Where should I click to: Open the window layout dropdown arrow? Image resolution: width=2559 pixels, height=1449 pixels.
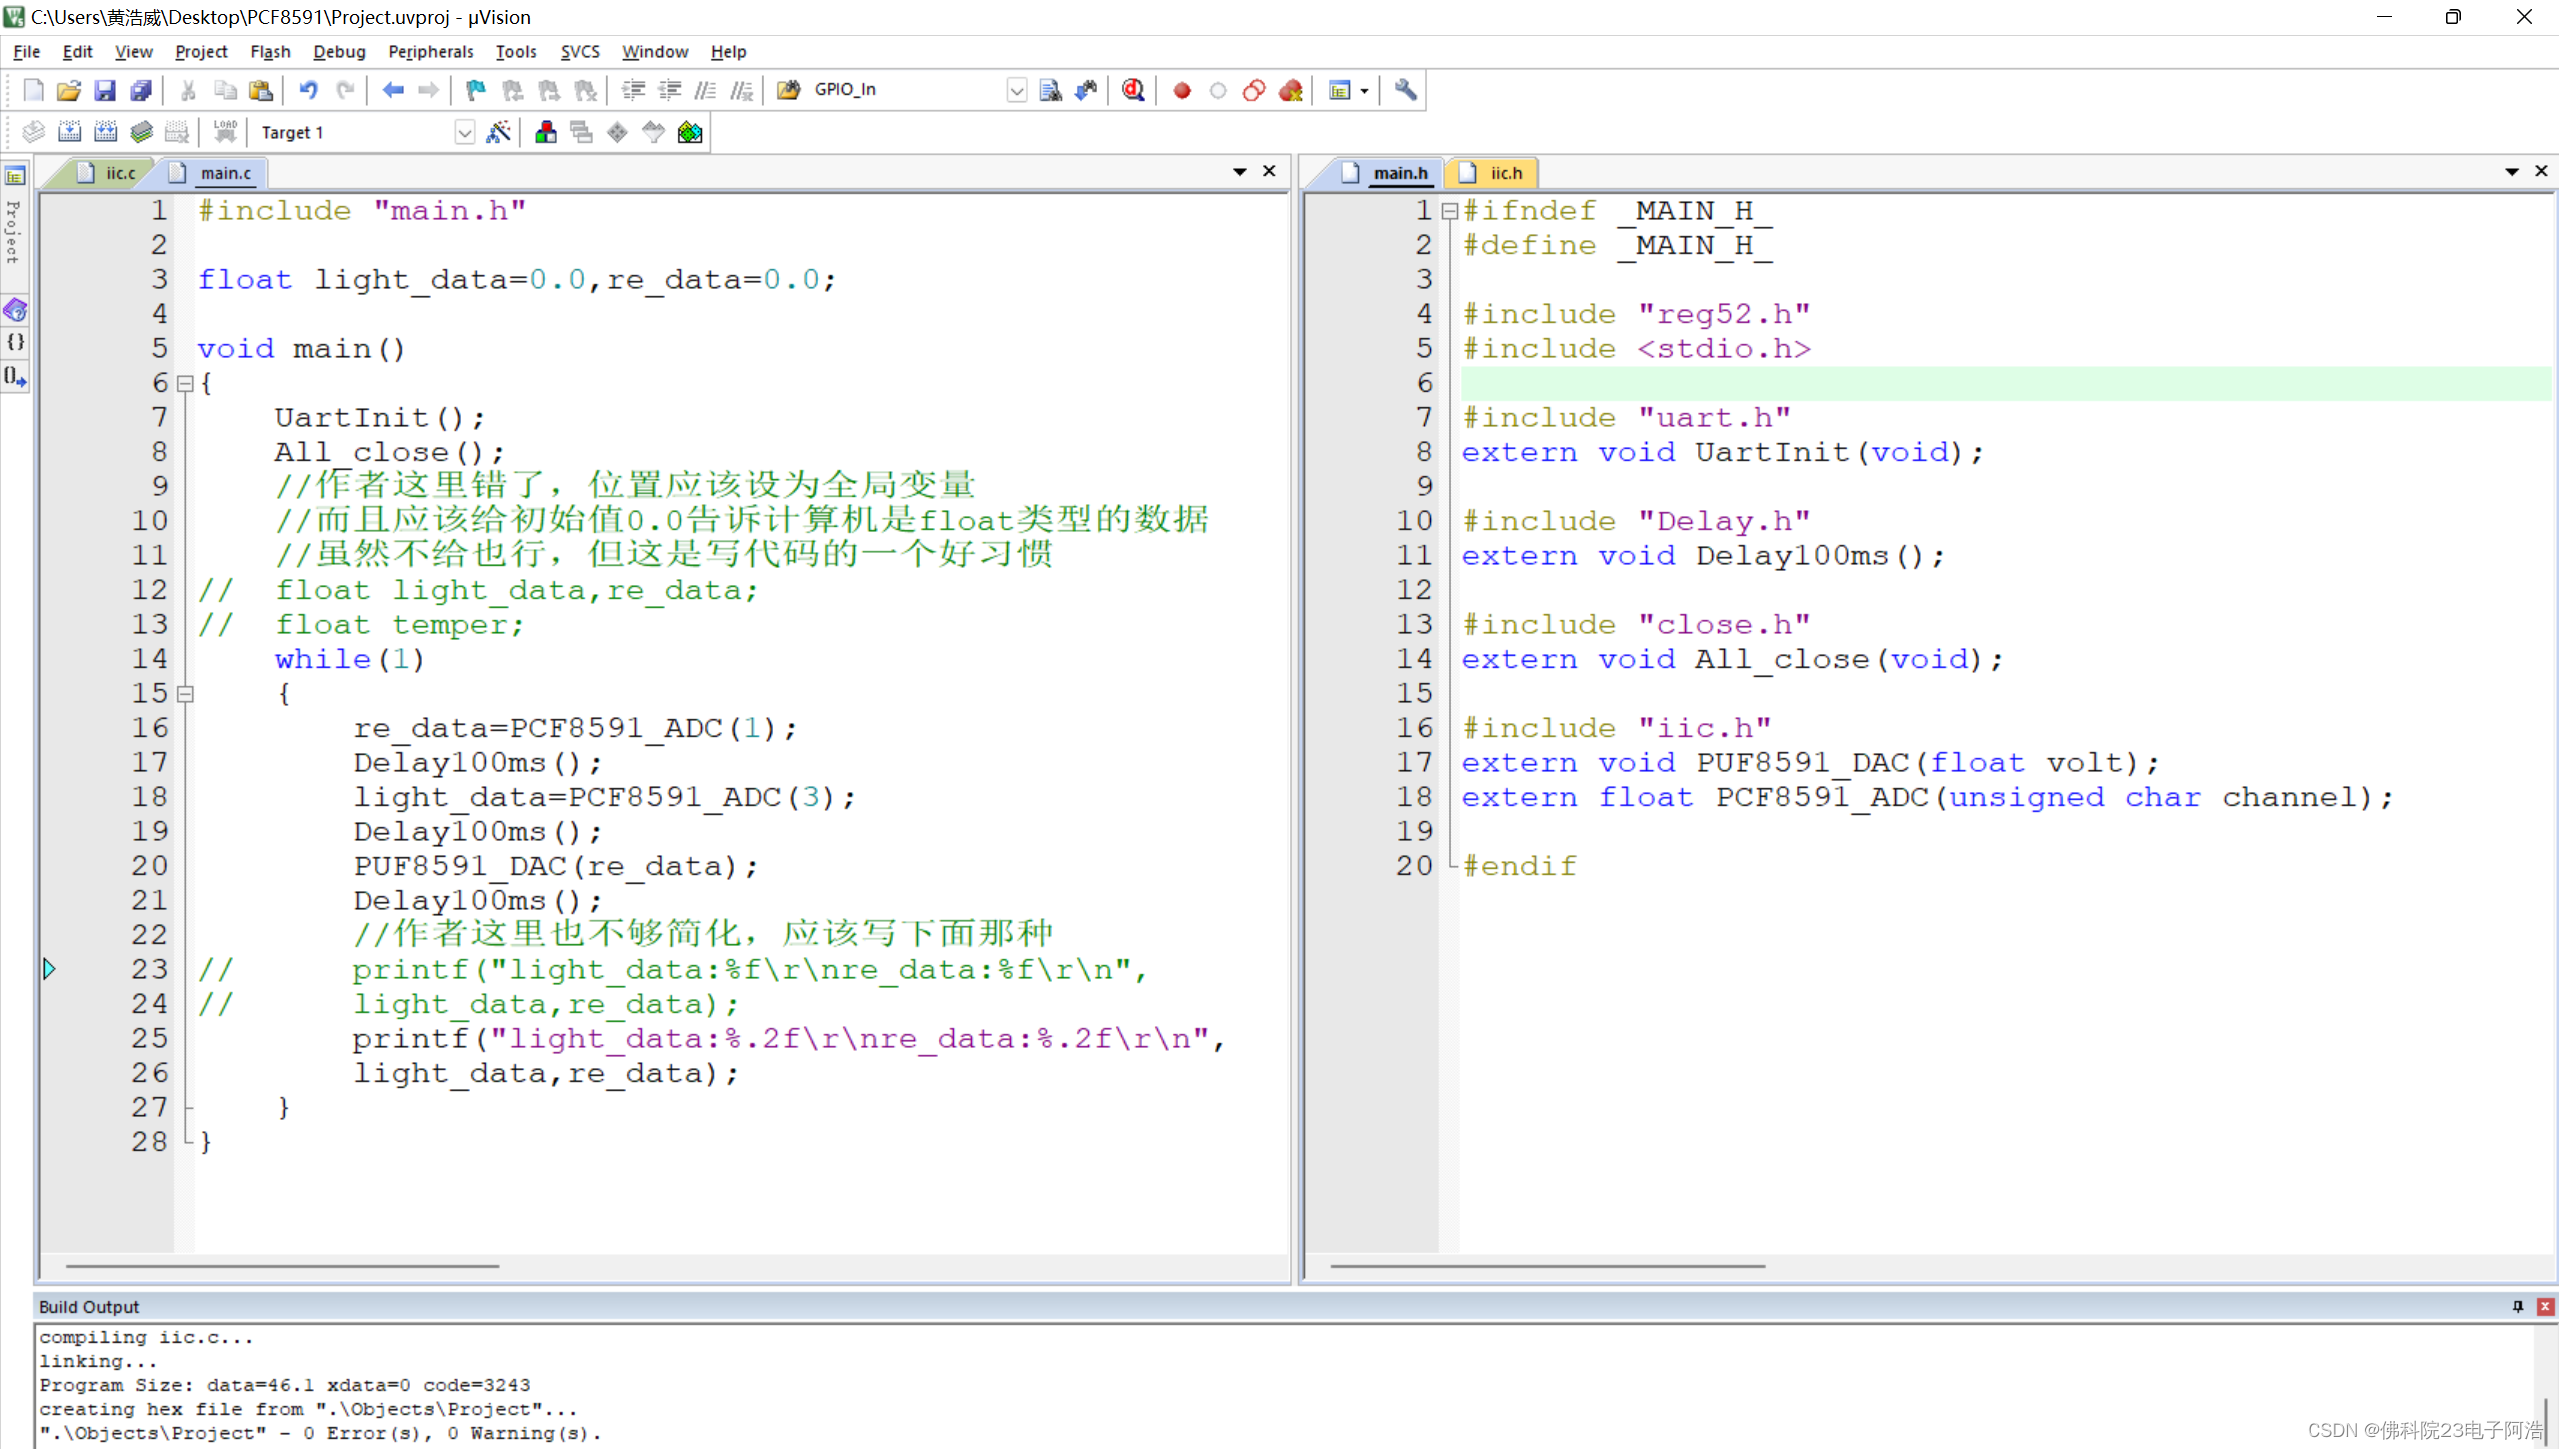[x=1364, y=90]
